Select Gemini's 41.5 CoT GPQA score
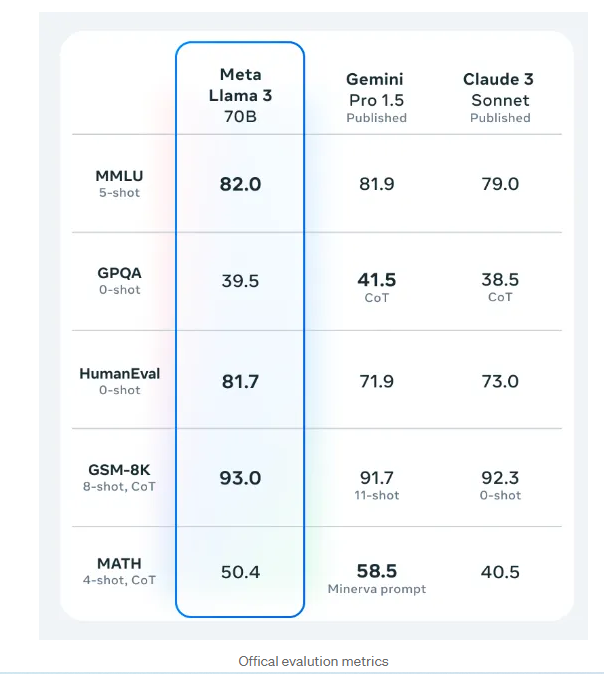 tap(376, 281)
